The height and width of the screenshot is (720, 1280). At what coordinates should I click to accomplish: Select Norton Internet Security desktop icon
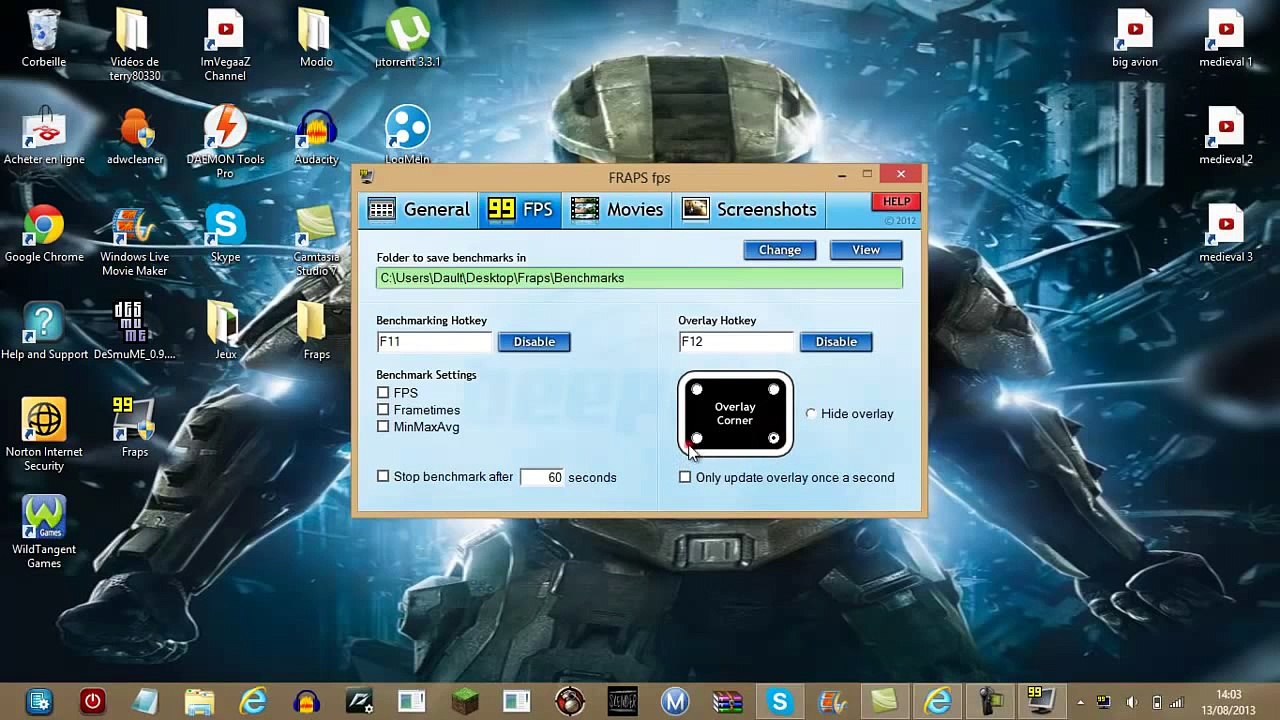point(44,435)
